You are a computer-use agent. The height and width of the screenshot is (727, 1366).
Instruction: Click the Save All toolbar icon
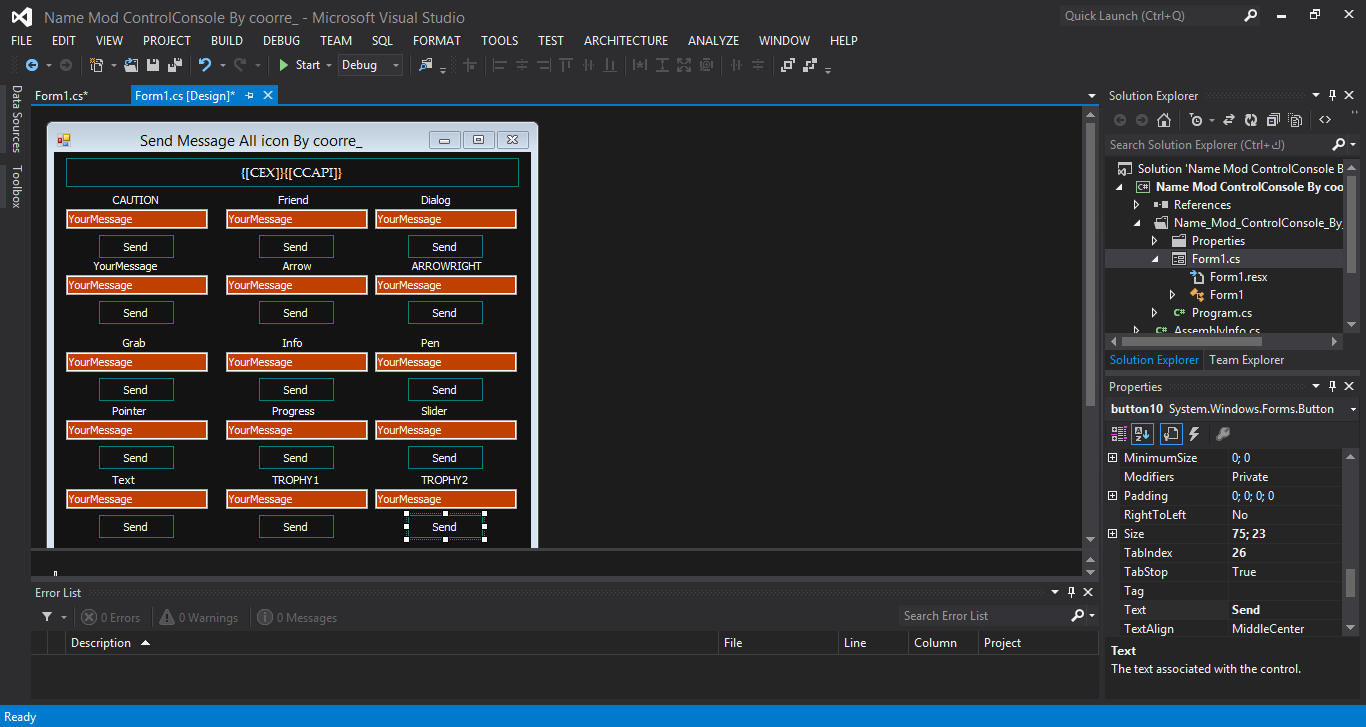175,65
